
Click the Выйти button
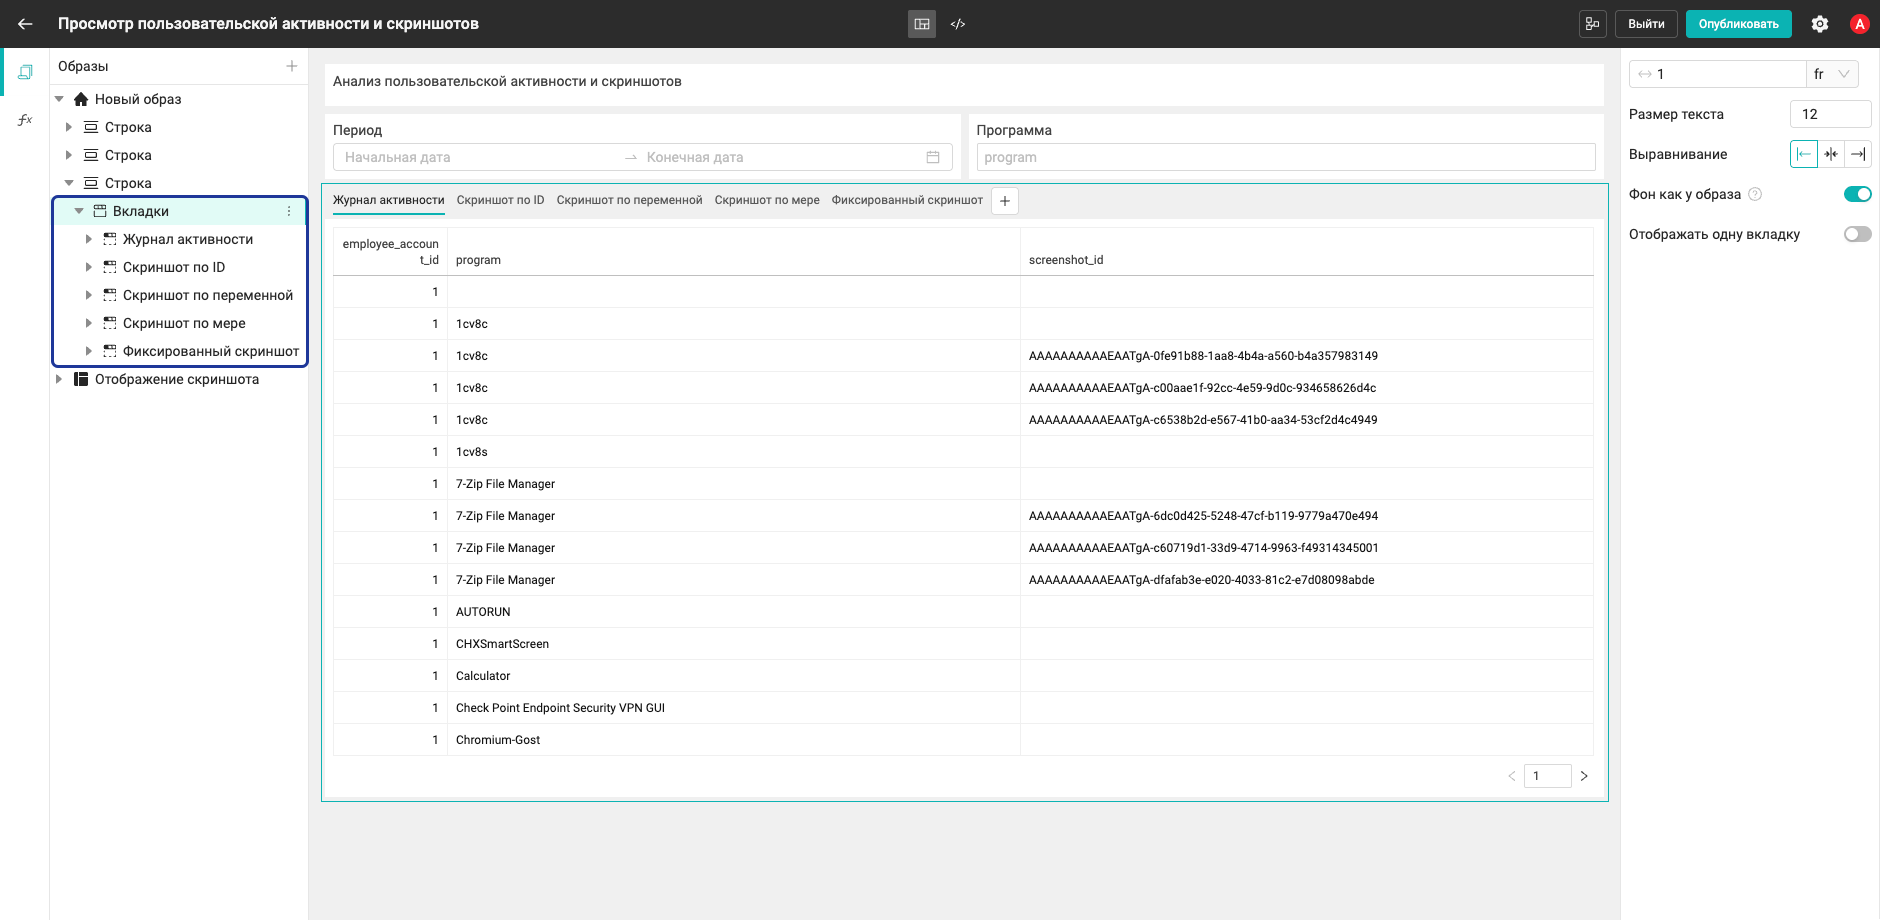(x=1646, y=24)
